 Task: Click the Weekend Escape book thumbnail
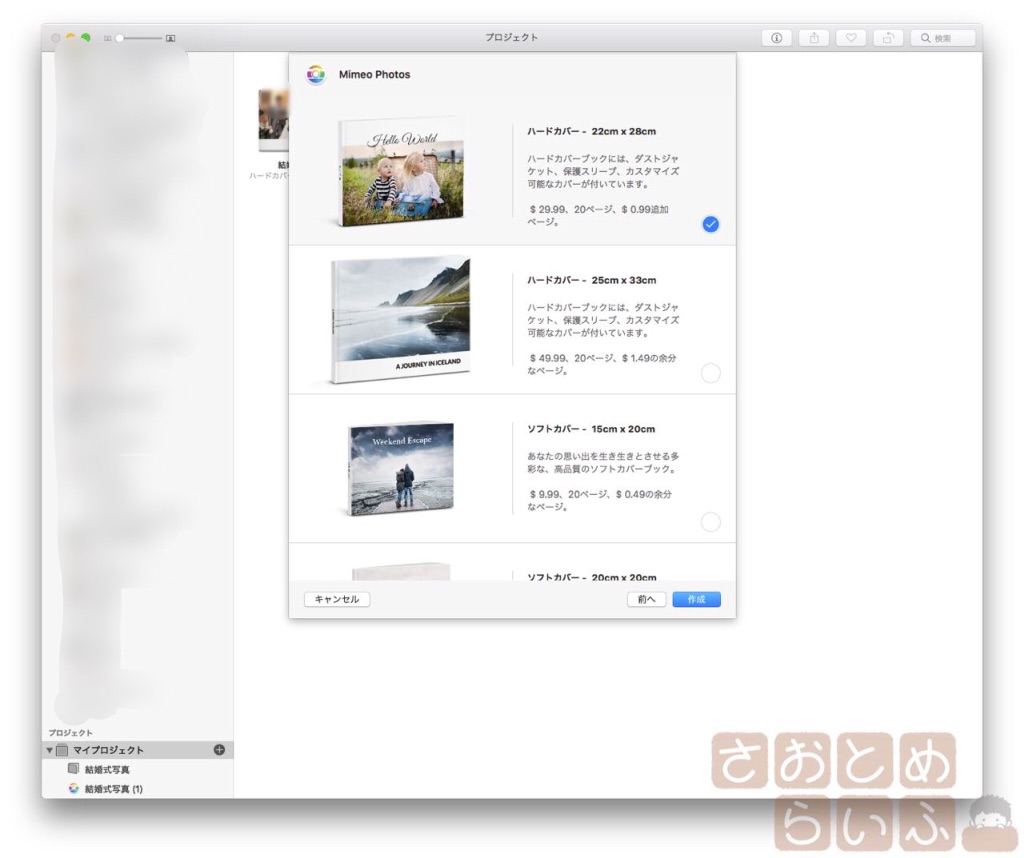(x=401, y=469)
